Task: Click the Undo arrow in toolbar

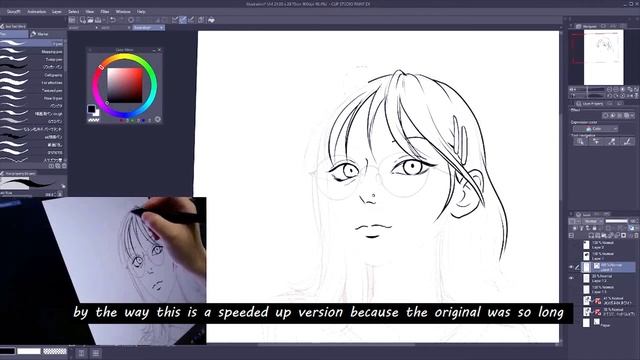Action: tap(113, 20)
